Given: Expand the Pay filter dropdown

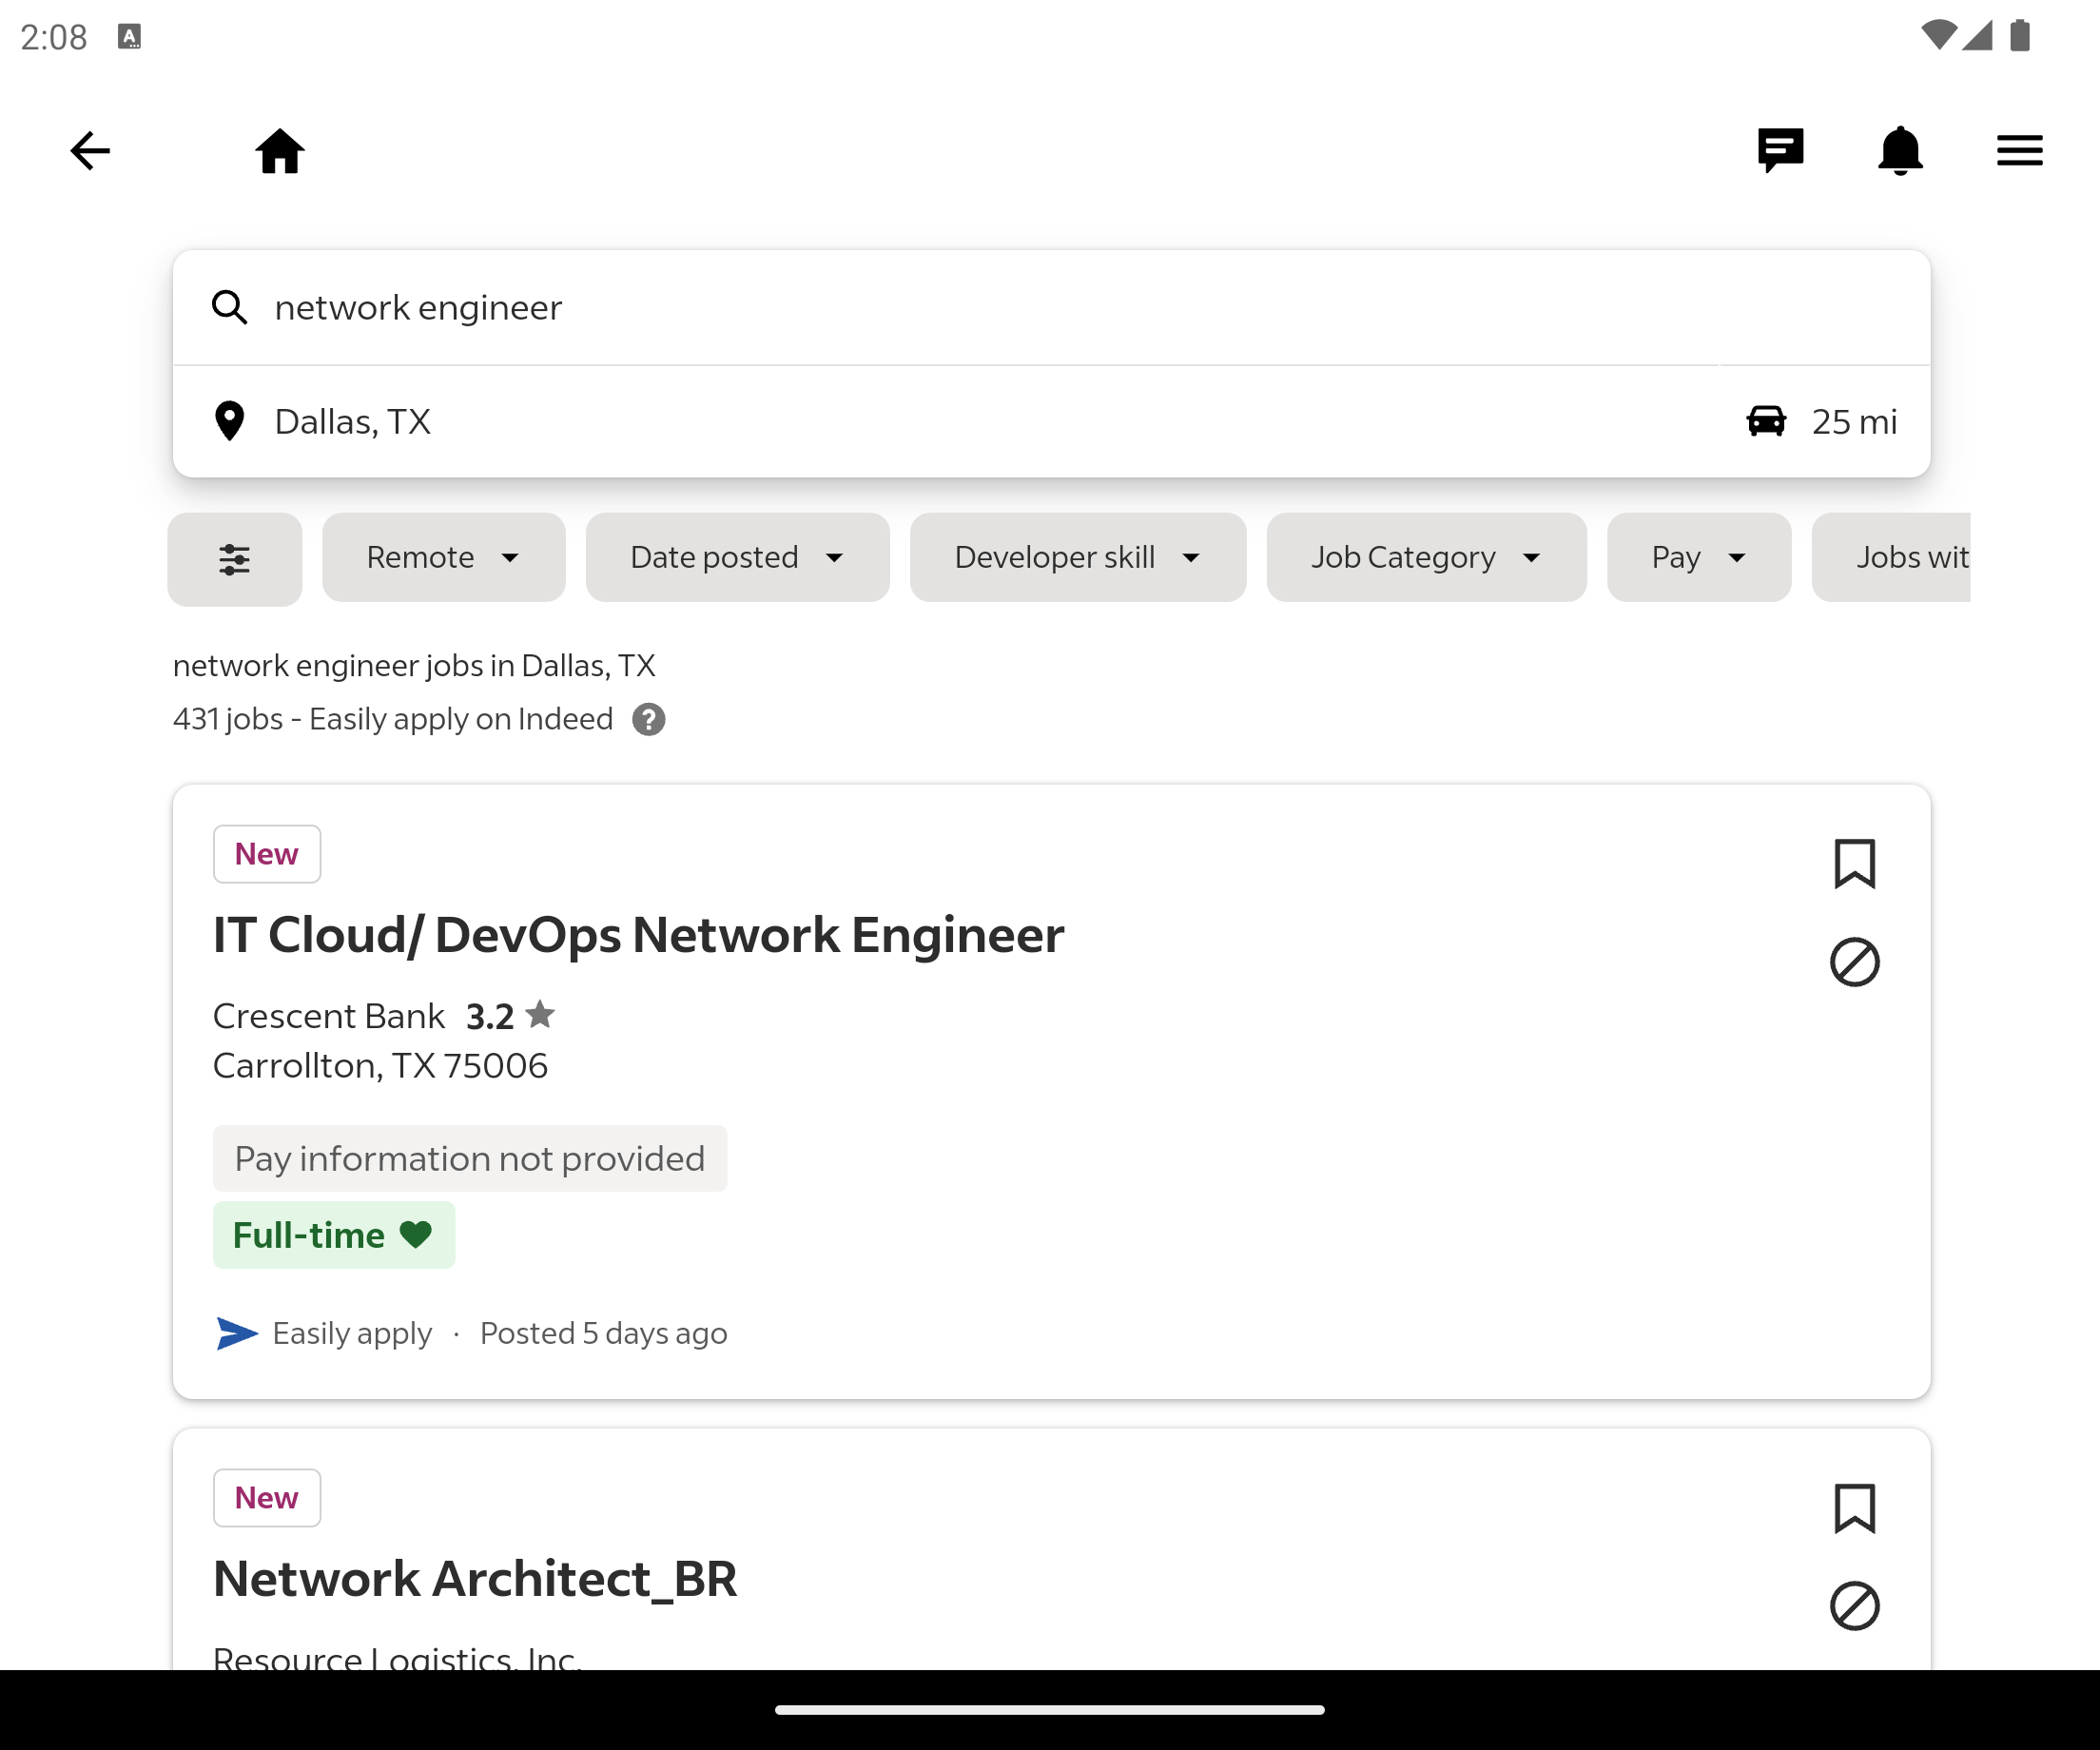Looking at the screenshot, I should click(1699, 558).
